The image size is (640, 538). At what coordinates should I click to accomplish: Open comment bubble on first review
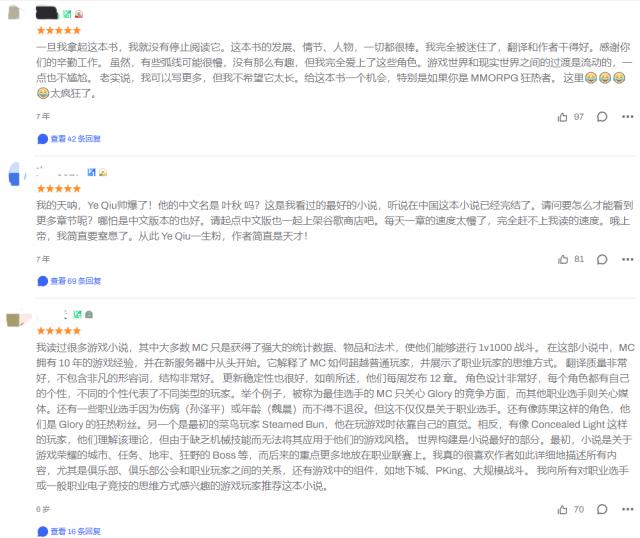(x=602, y=117)
